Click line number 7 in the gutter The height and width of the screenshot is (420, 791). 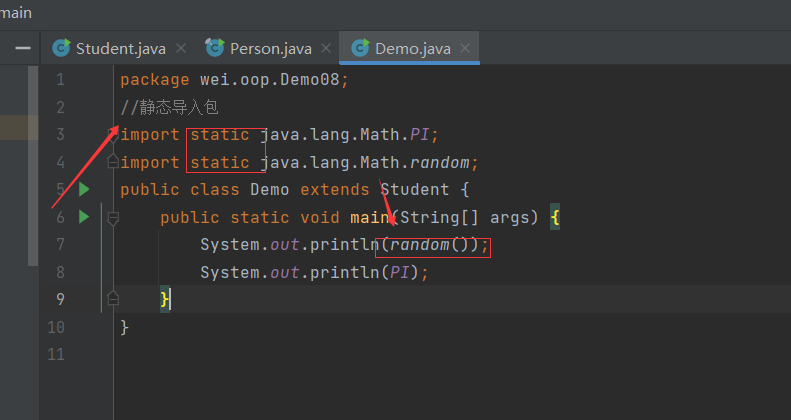point(59,245)
